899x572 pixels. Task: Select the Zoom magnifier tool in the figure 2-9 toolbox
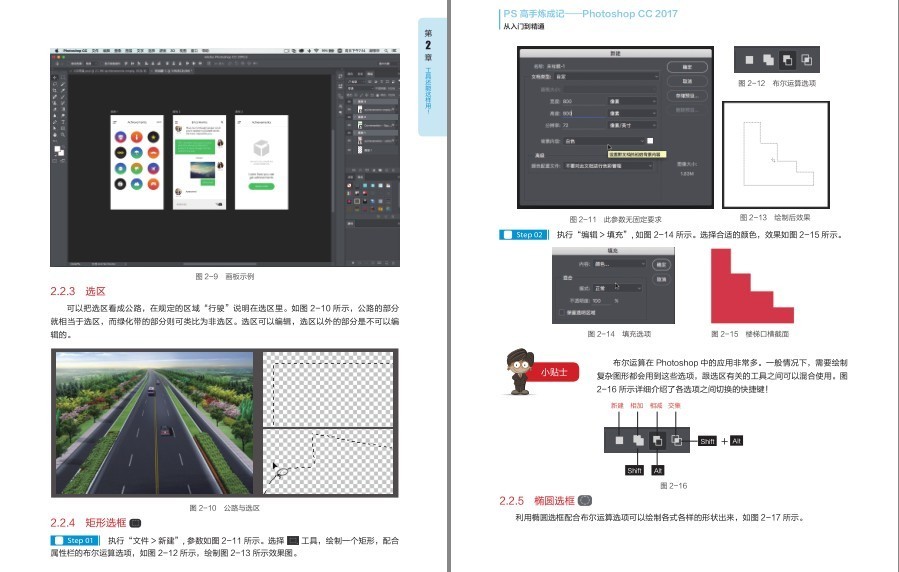click(63, 135)
